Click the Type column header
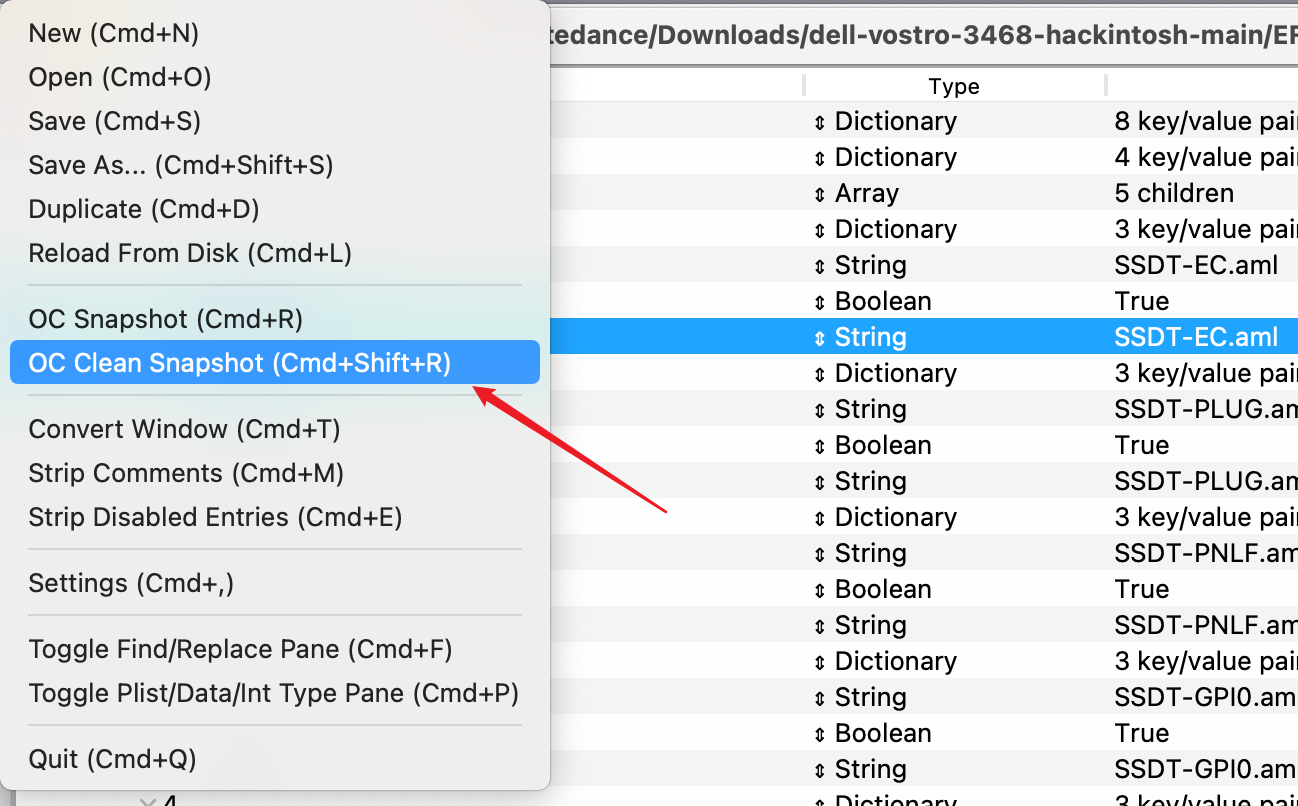 (954, 86)
